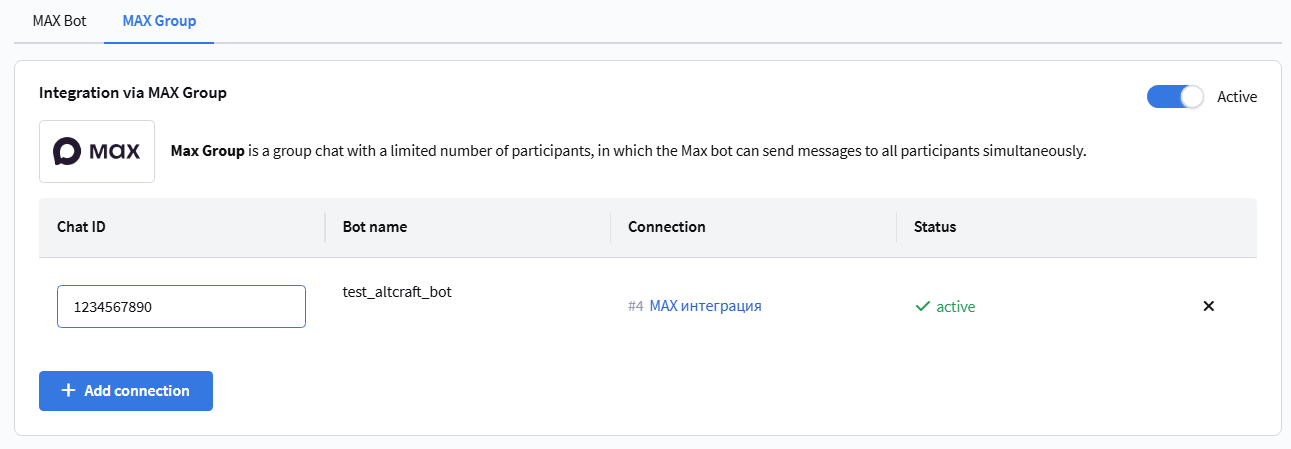Open the MAX интеграция connection link

point(705,306)
